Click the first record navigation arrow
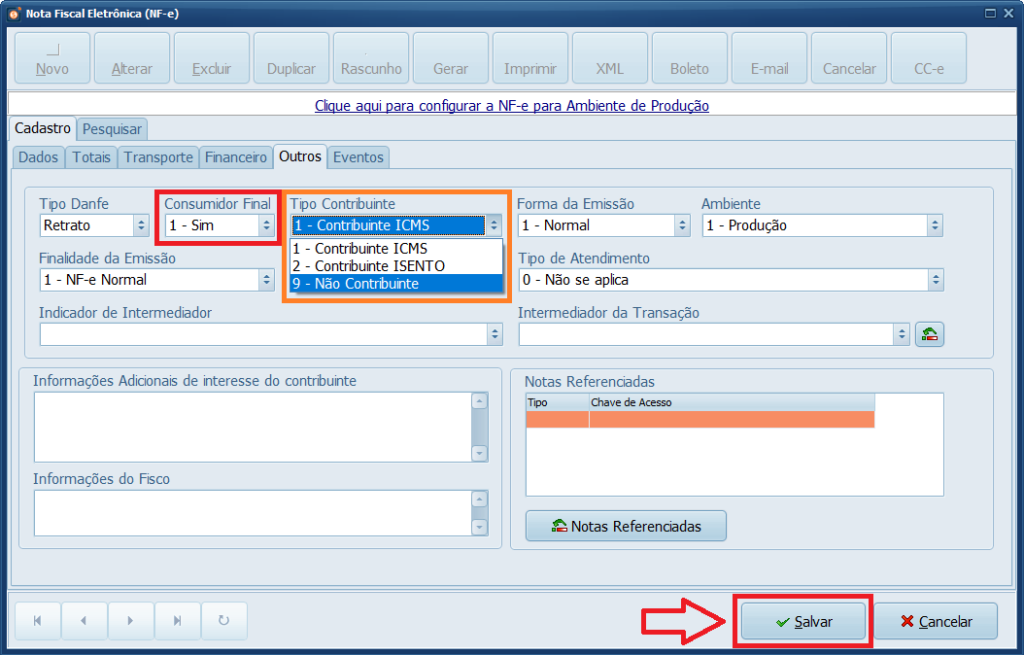Viewport: 1024px width, 655px height. 37,621
